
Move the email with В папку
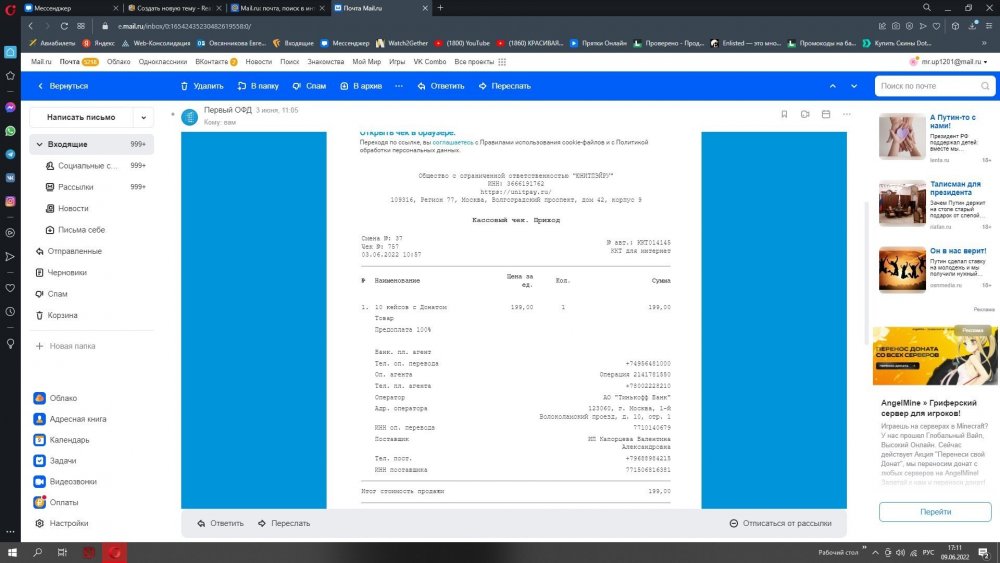[258, 86]
